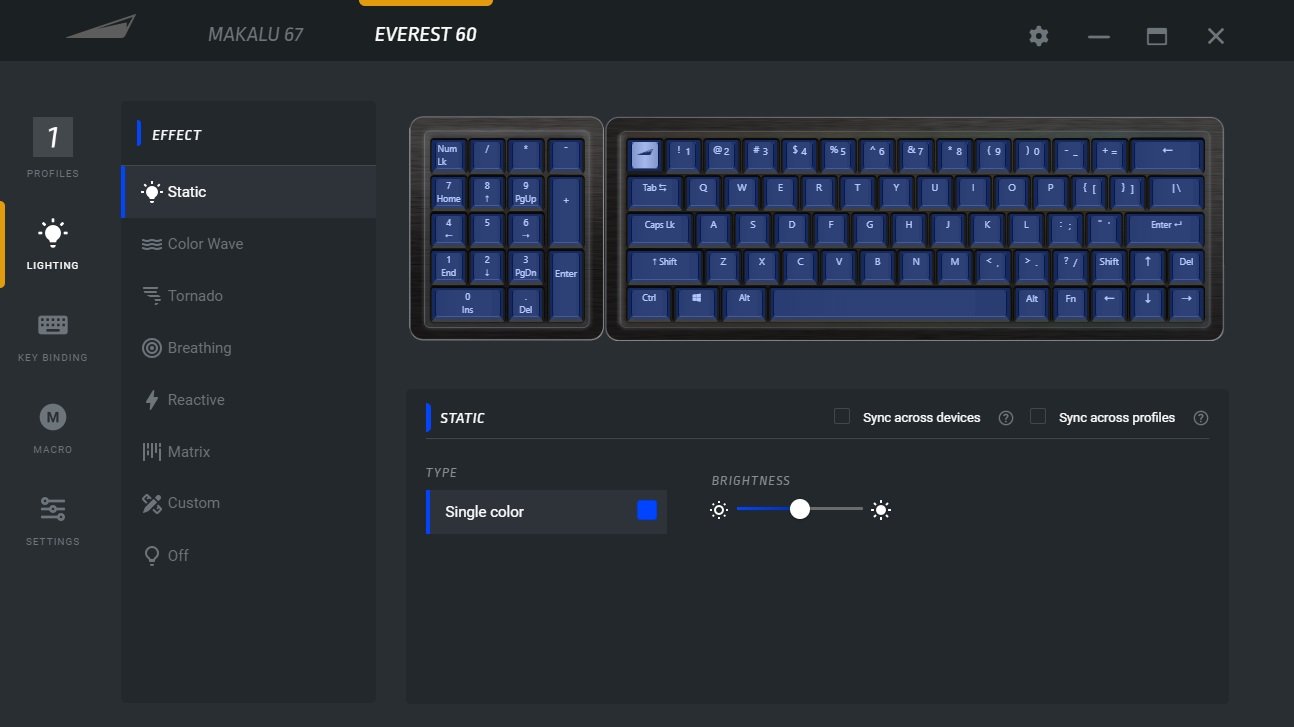Select the Static lighting effect
This screenshot has width=1294, height=727.
click(249, 192)
